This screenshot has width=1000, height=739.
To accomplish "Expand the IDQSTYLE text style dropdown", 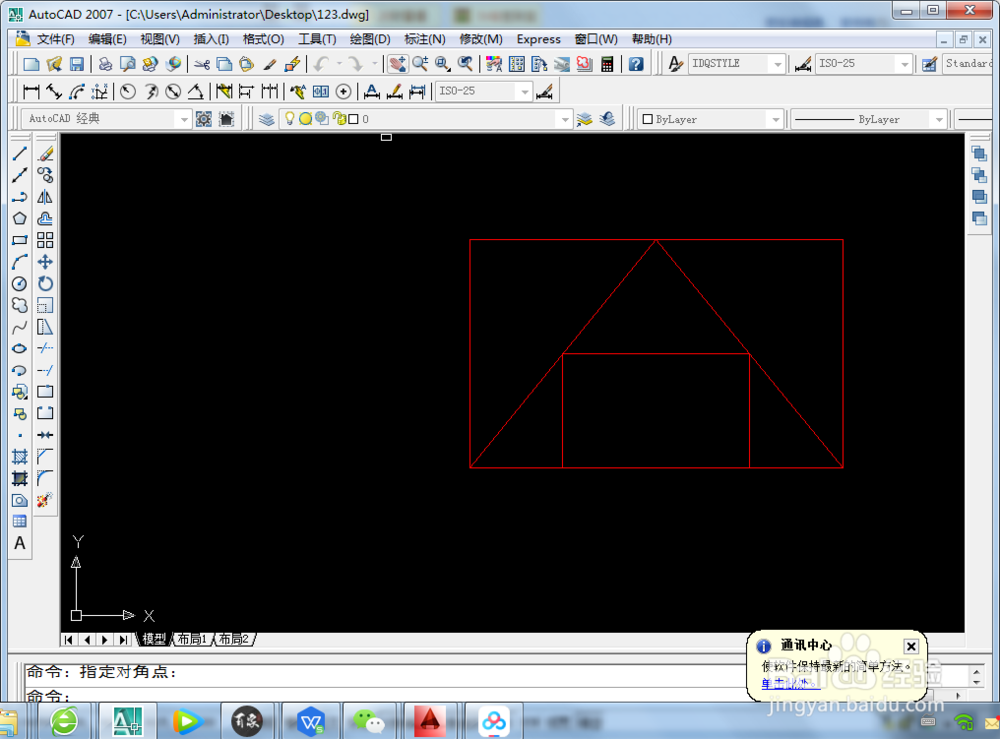I will point(777,64).
